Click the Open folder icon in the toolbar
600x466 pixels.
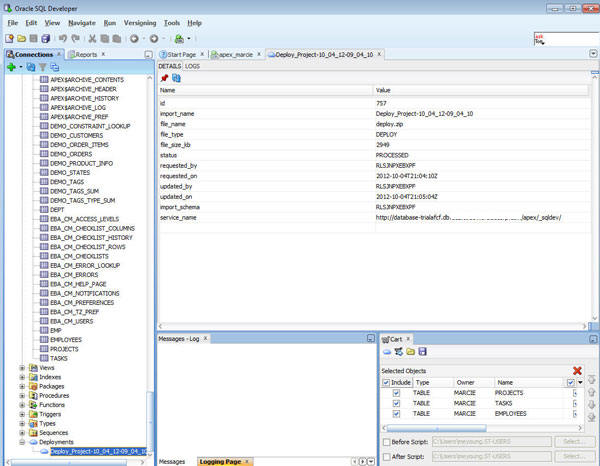(x=22, y=38)
